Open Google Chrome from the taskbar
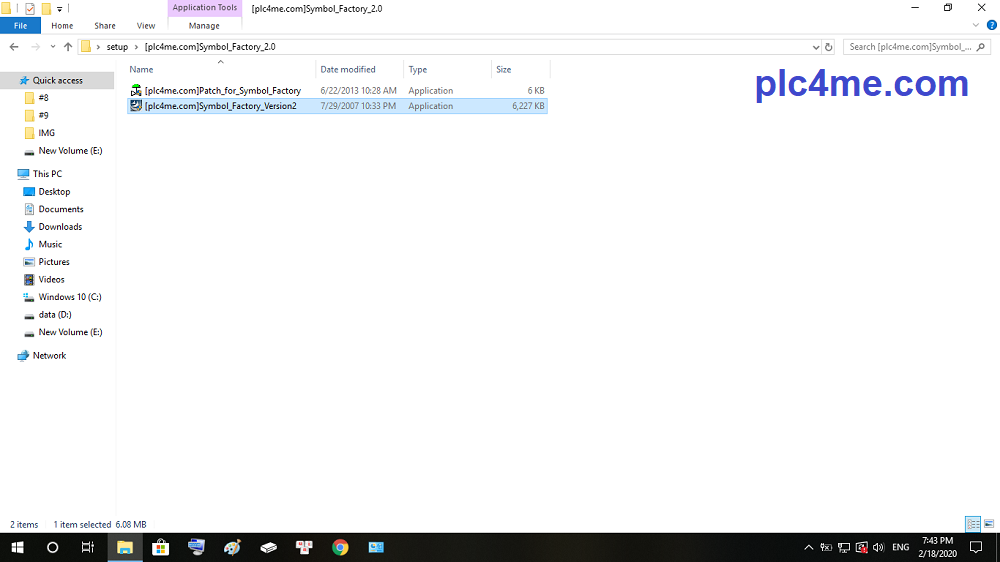Image resolution: width=1000 pixels, height=562 pixels. click(x=340, y=547)
